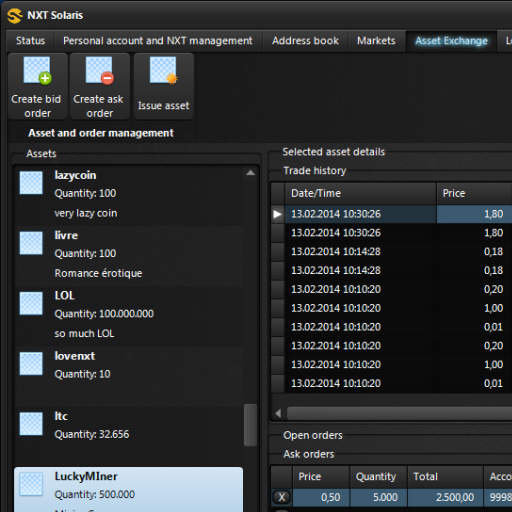Click the LOL asset name
512x512 pixels.
[x=64, y=296]
